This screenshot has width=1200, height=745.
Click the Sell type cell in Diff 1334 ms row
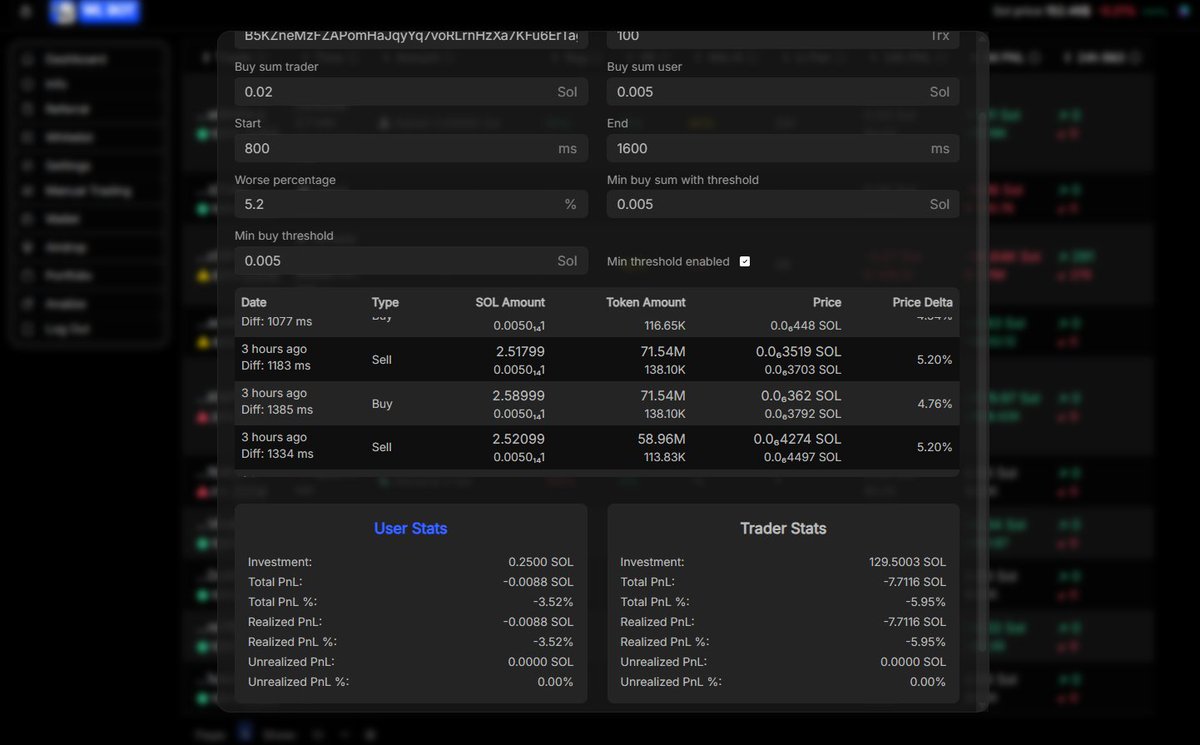[382, 447]
